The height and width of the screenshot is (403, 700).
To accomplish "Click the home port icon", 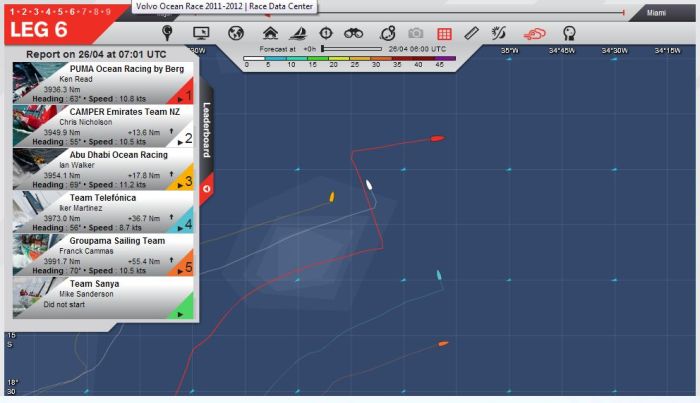I will [x=269, y=33].
